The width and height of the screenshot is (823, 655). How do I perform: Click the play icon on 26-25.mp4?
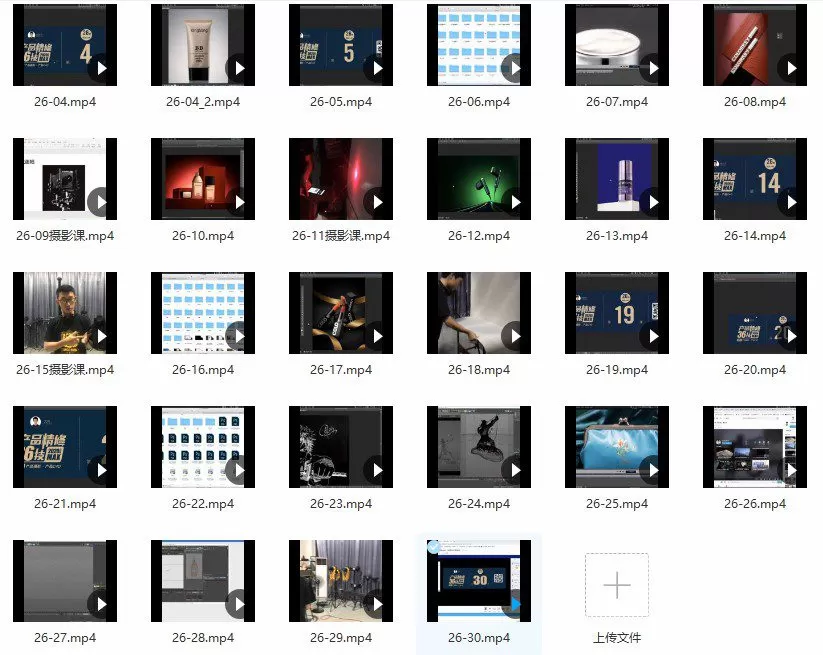click(x=653, y=470)
